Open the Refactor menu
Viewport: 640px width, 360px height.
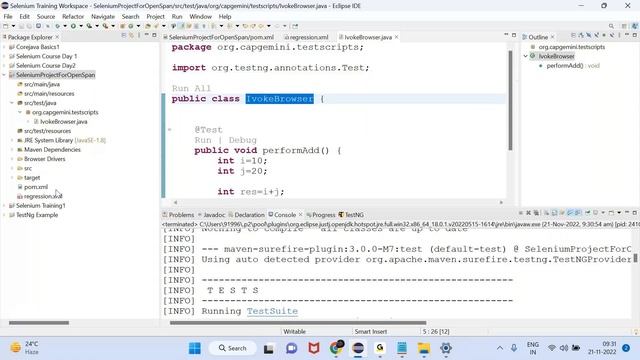point(73,16)
